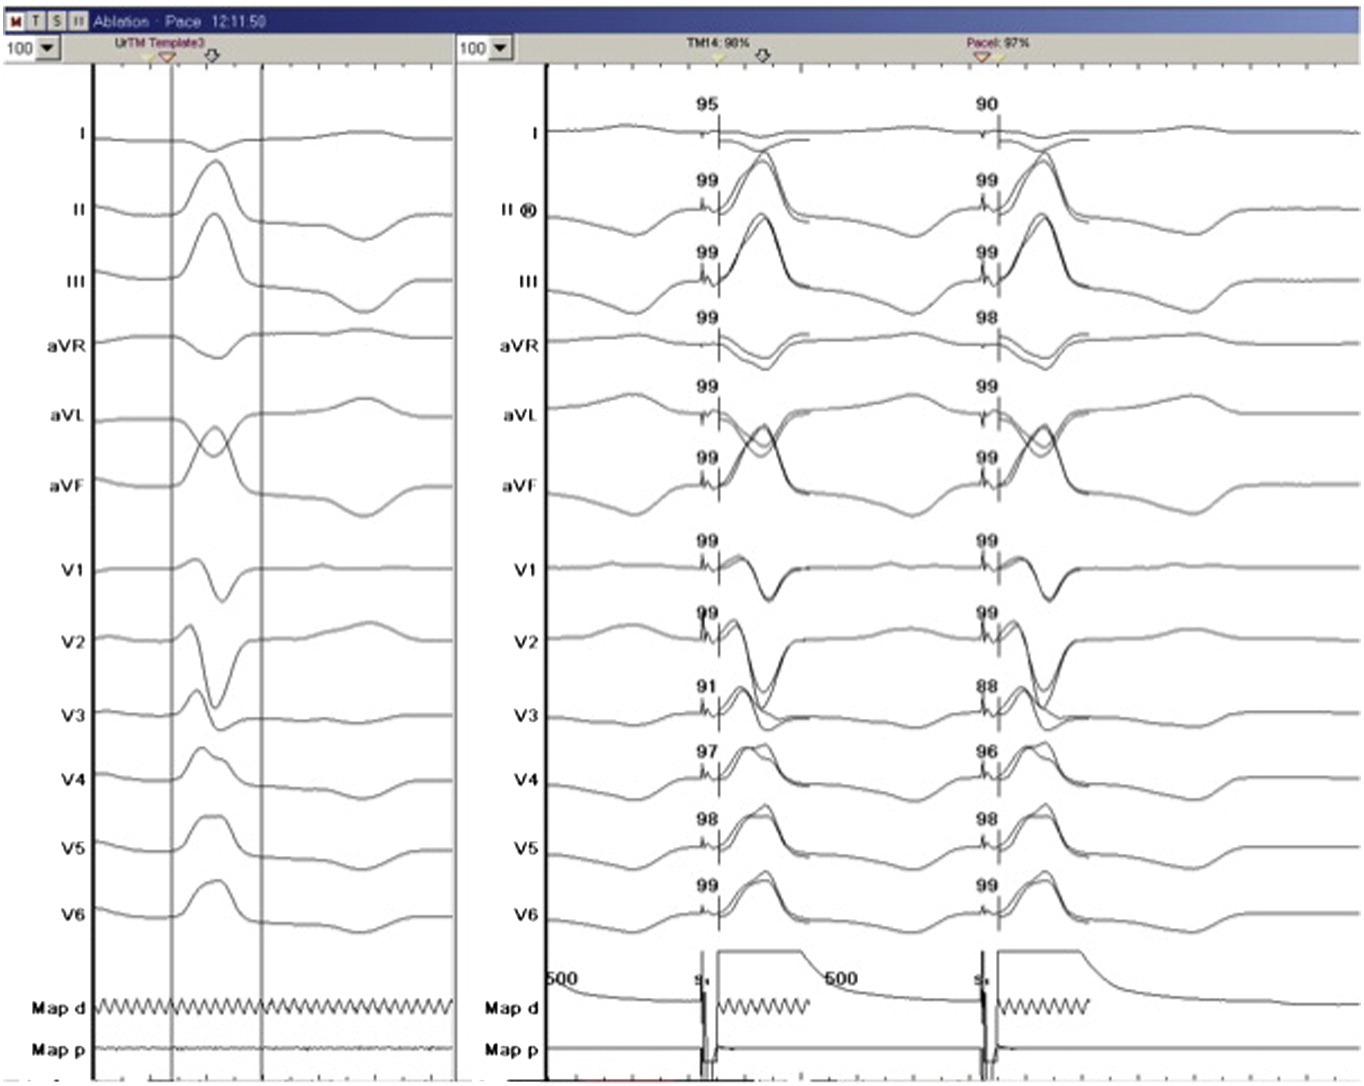Select the UrTM Template3 label
This screenshot has height=1086, width=1364.
(x=159, y=43)
